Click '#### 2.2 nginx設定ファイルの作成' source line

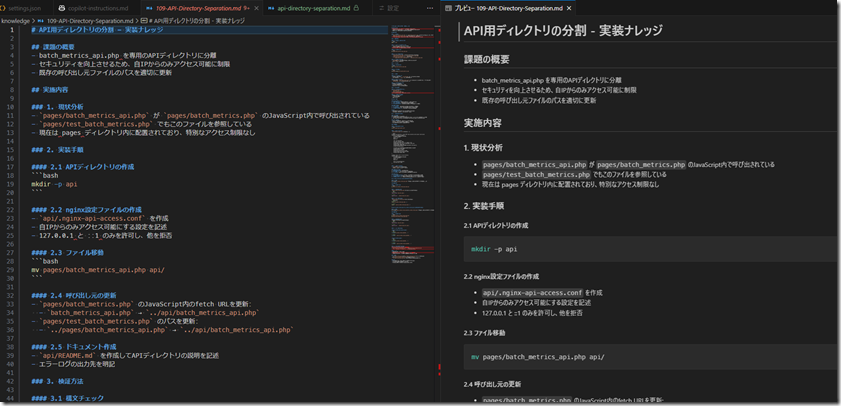(87, 210)
